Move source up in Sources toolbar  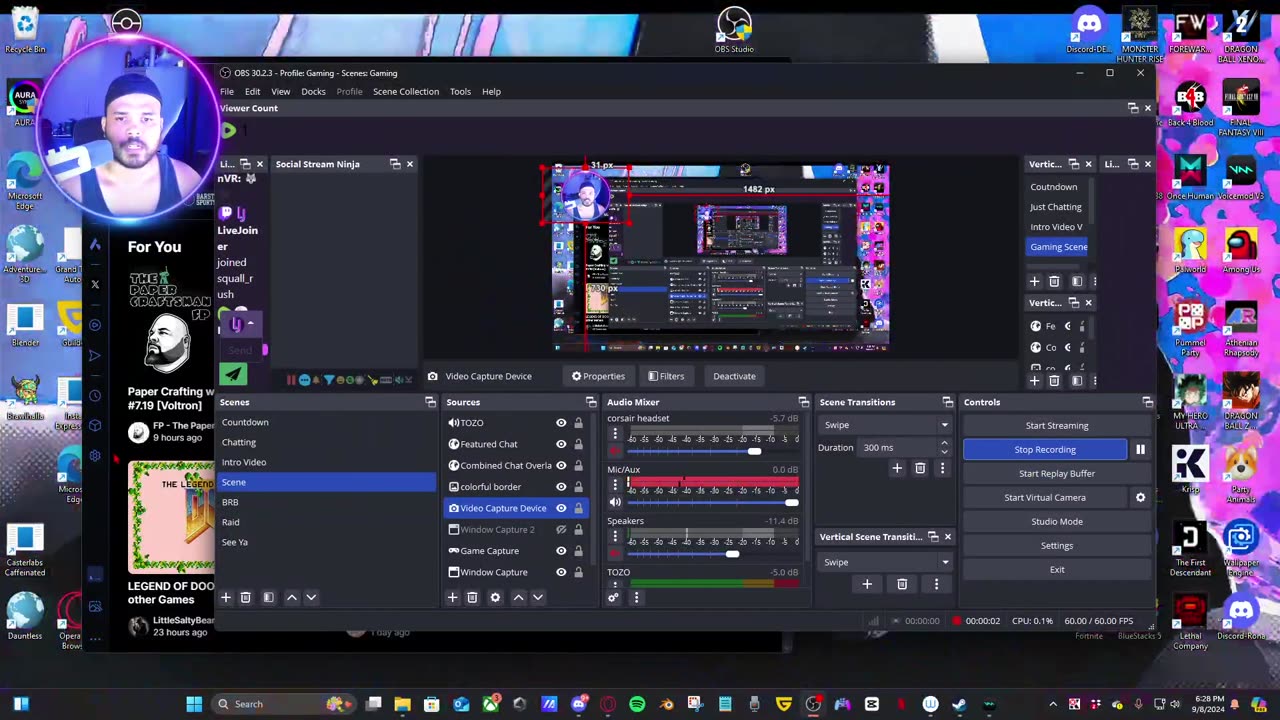518,597
